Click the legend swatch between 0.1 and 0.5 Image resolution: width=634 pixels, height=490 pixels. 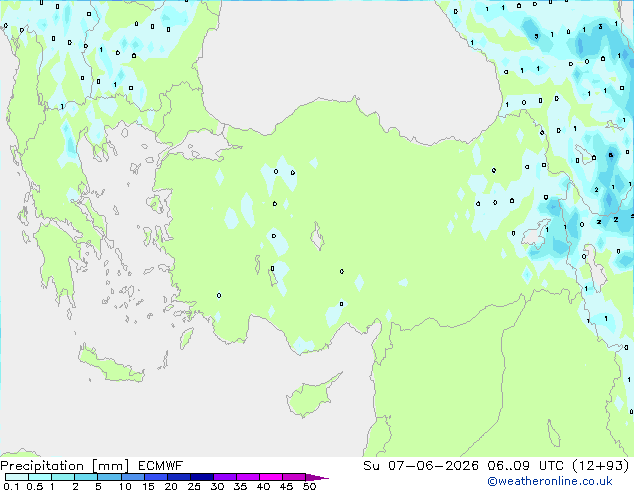(17, 477)
